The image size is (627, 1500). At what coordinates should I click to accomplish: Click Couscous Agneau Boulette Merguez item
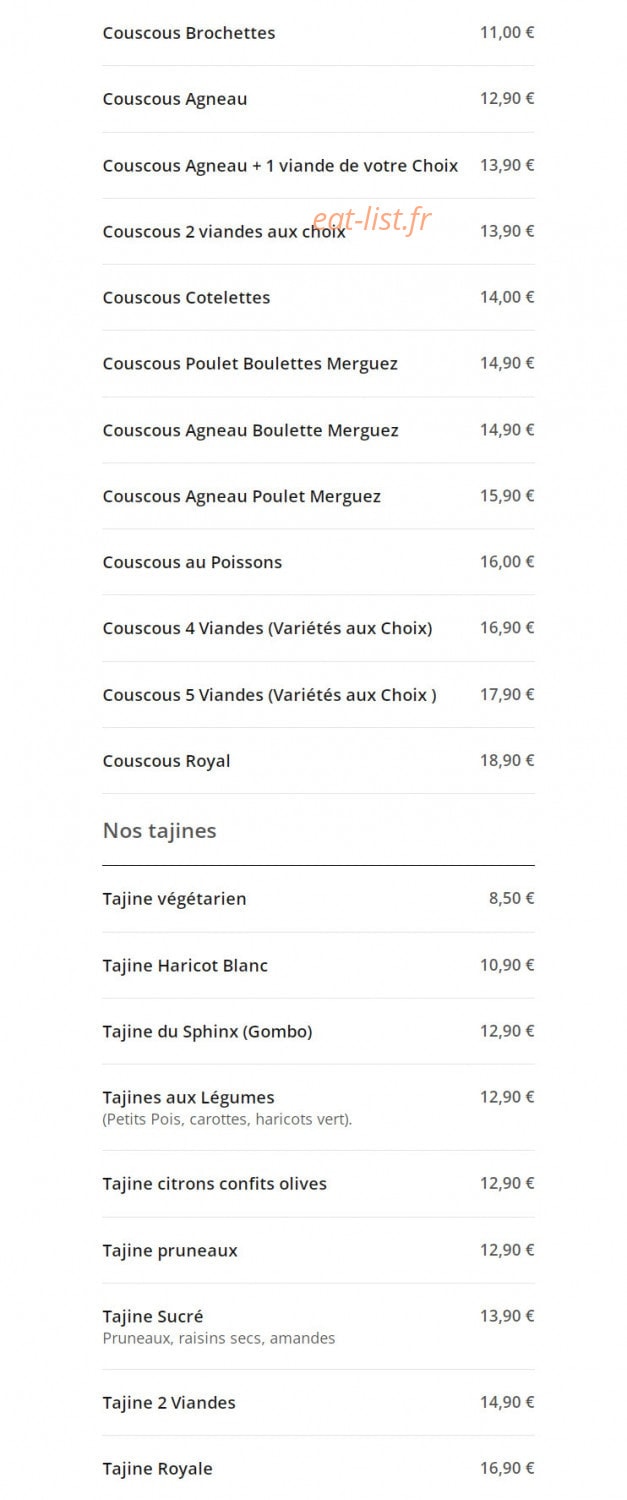click(318, 430)
